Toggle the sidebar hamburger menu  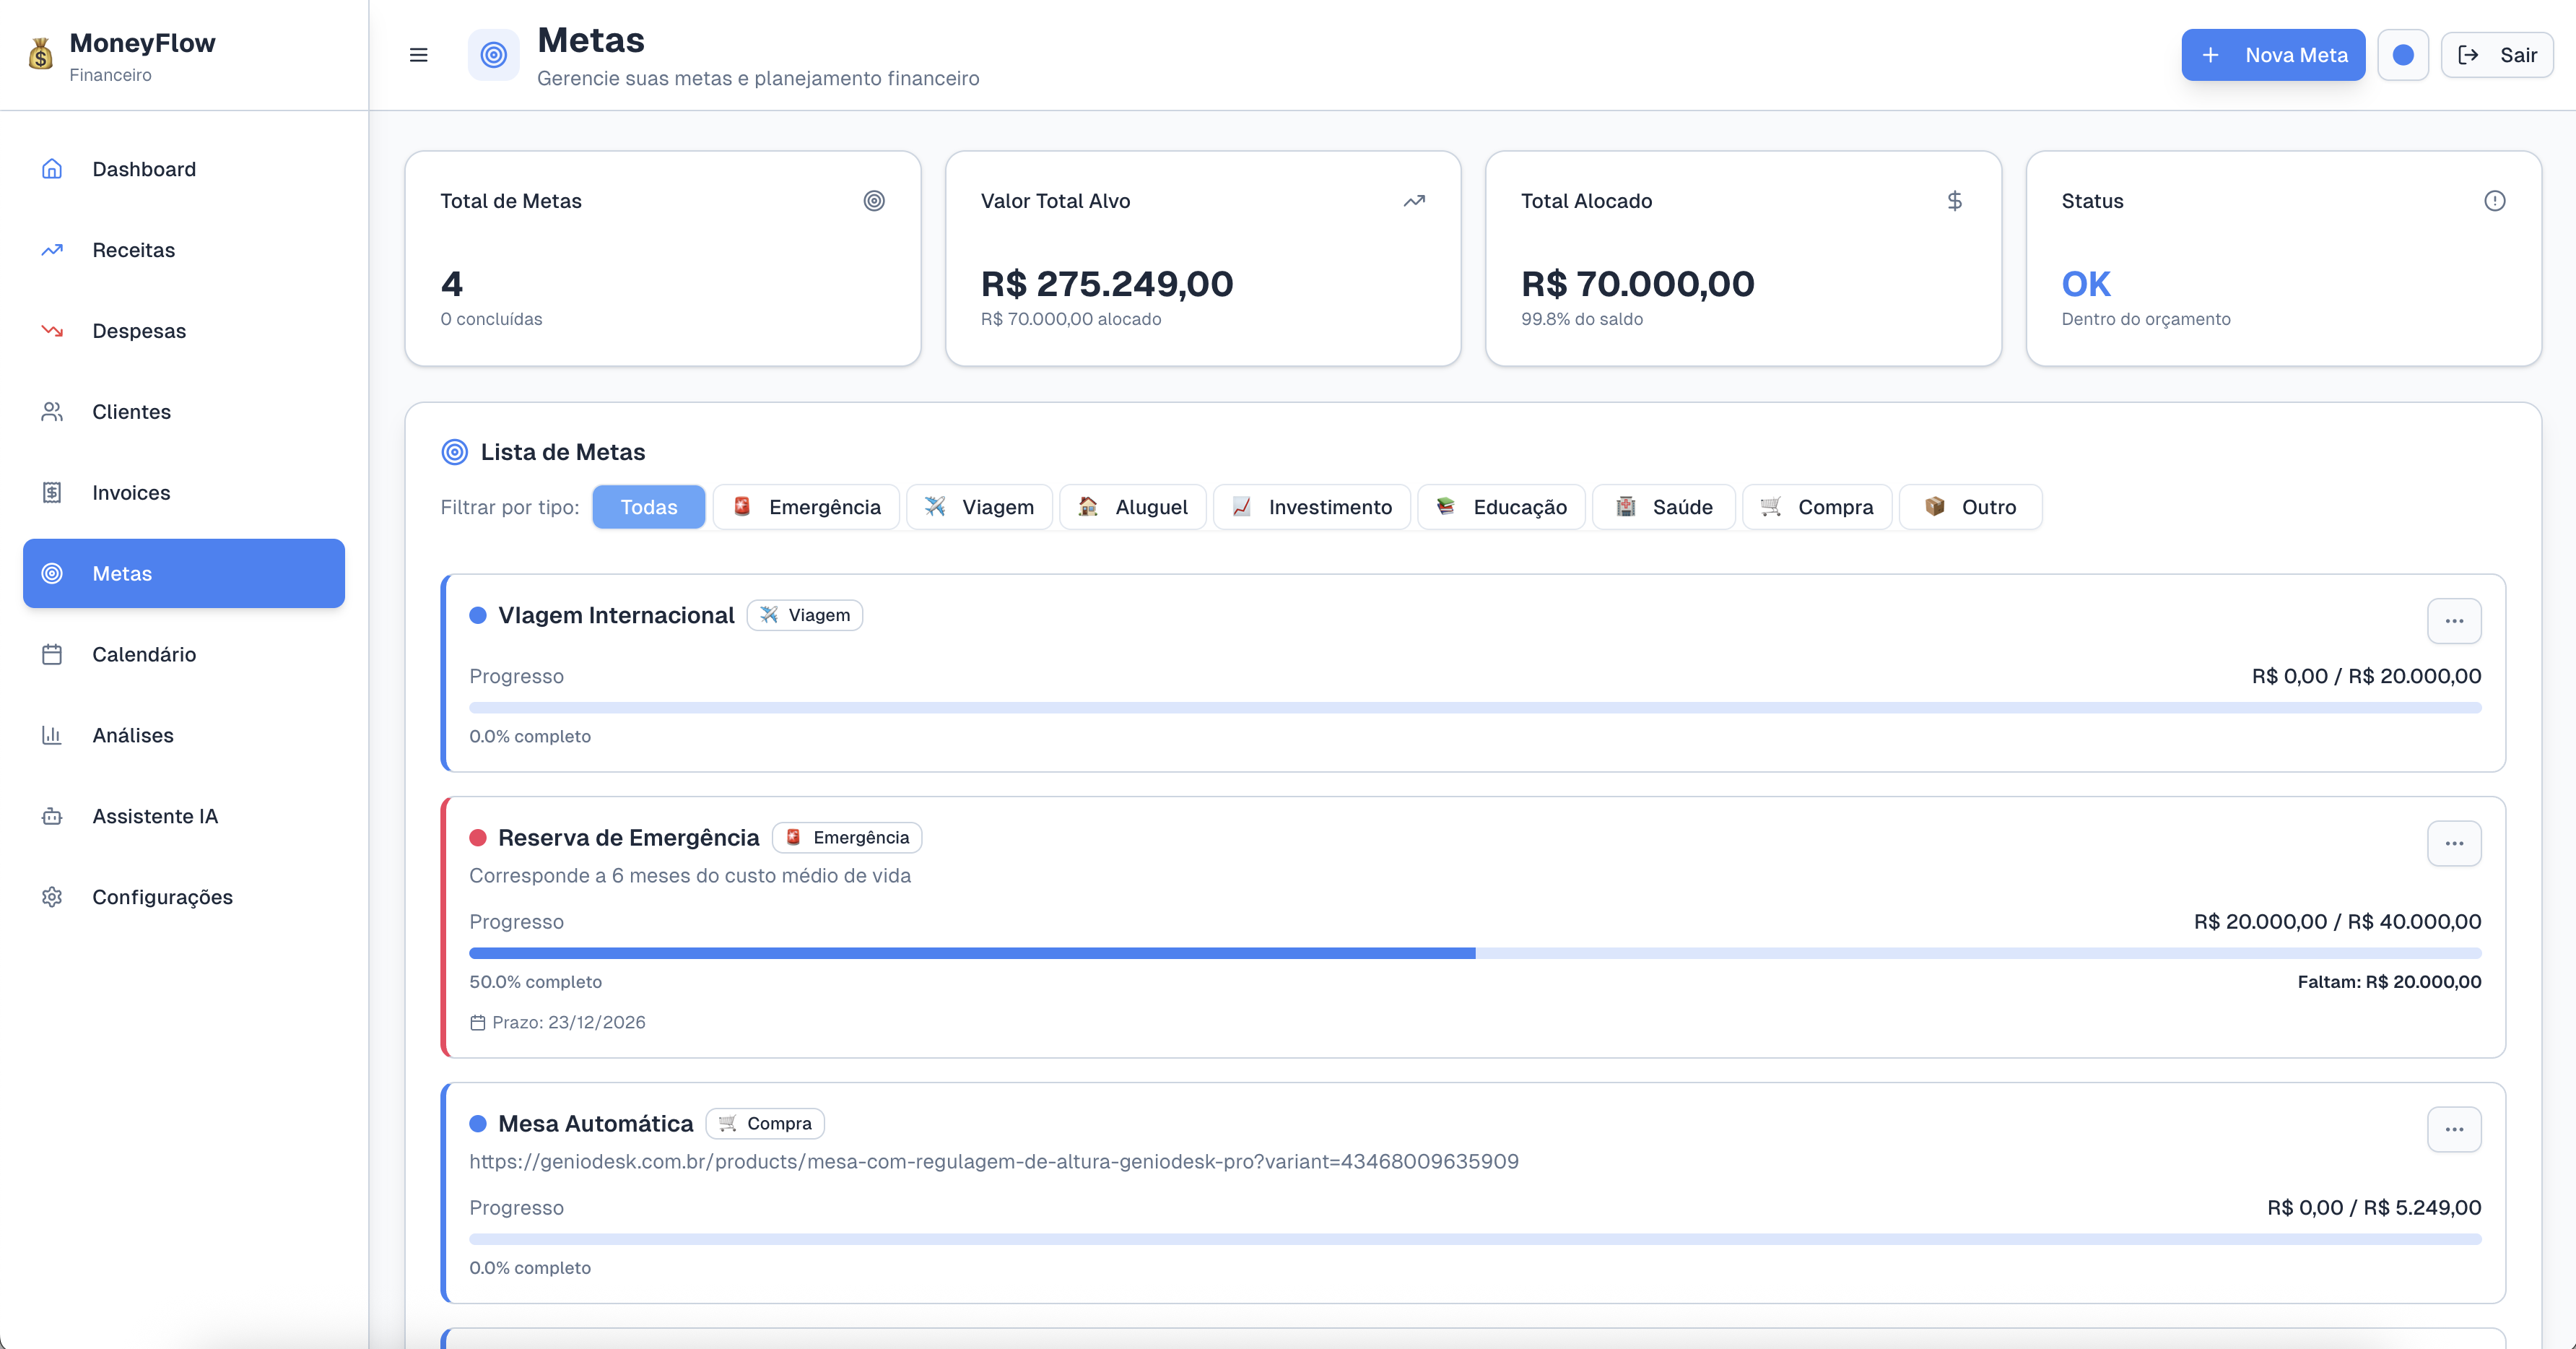click(x=418, y=55)
